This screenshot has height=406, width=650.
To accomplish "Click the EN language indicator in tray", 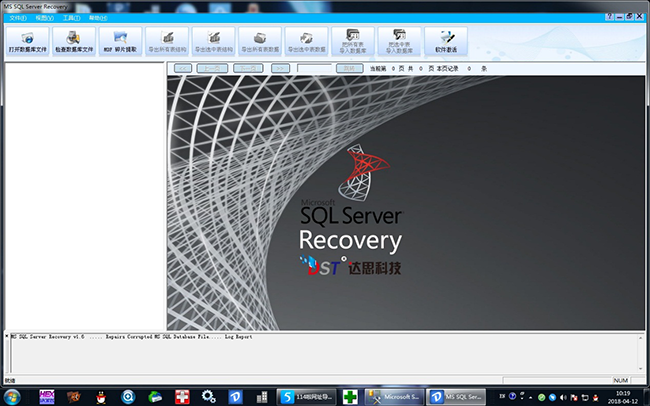I will click(502, 396).
